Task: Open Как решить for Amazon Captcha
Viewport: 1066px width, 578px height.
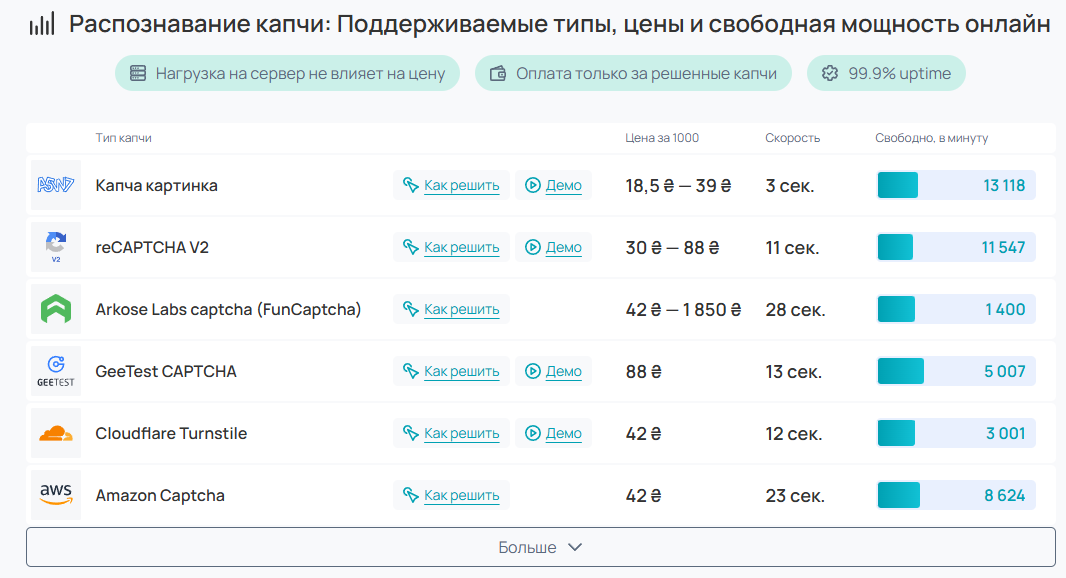Action: click(x=451, y=495)
